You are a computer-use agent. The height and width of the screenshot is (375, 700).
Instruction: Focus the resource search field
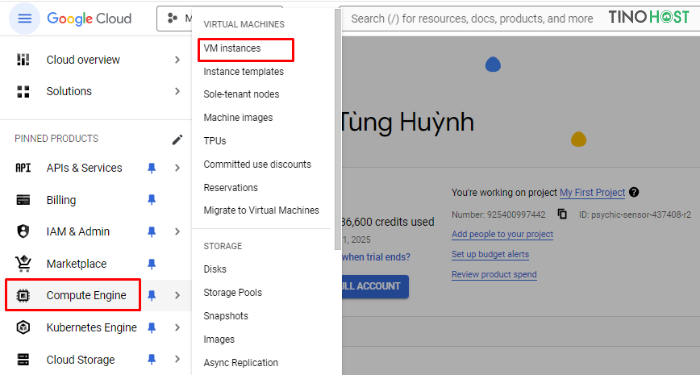click(x=472, y=19)
